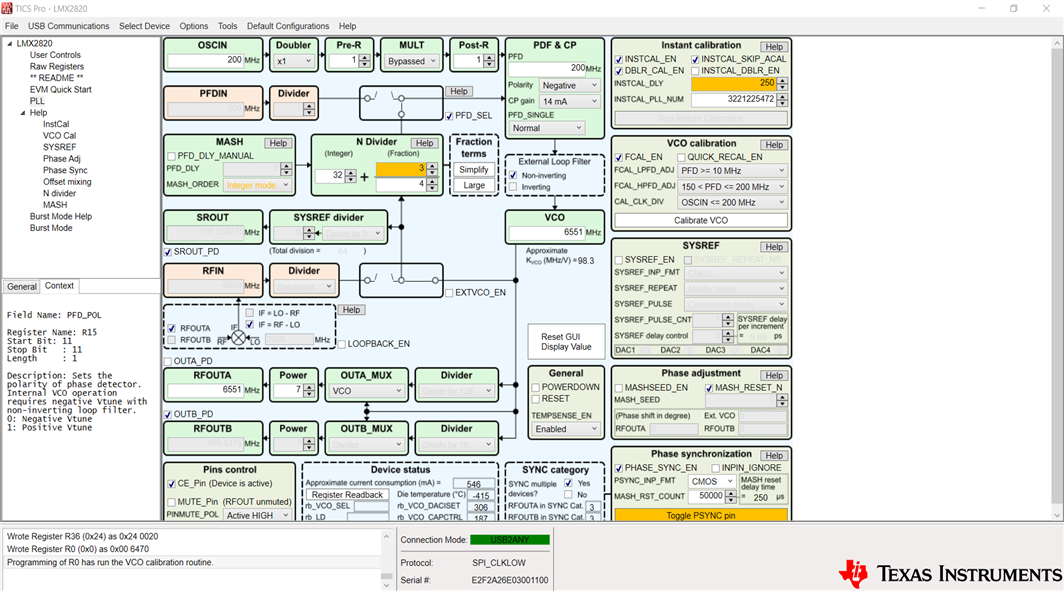Click the Large fraction terms button

(x=474, y=185)
